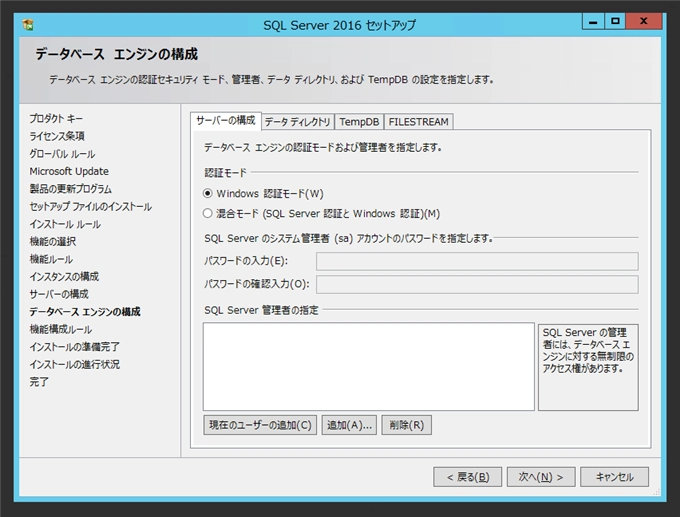Click データベース エンジンの構成 step in sidebar
680x517 pixels.
coord(85,312)
